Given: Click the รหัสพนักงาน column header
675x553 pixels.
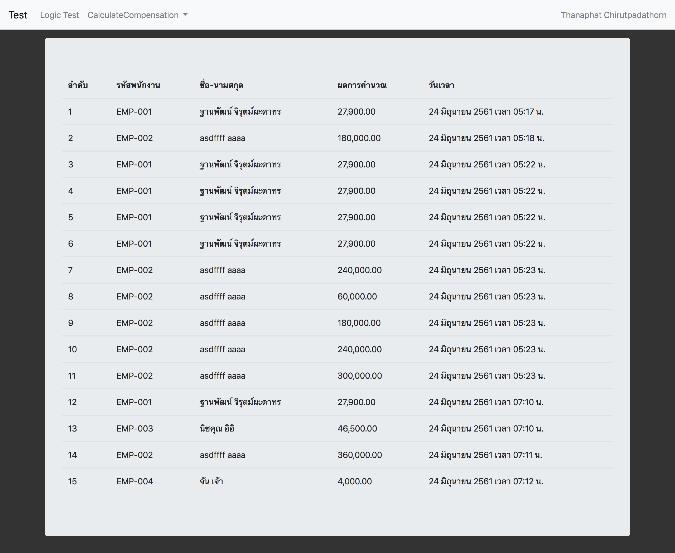Looking at the screenshot, I should 138,85.
